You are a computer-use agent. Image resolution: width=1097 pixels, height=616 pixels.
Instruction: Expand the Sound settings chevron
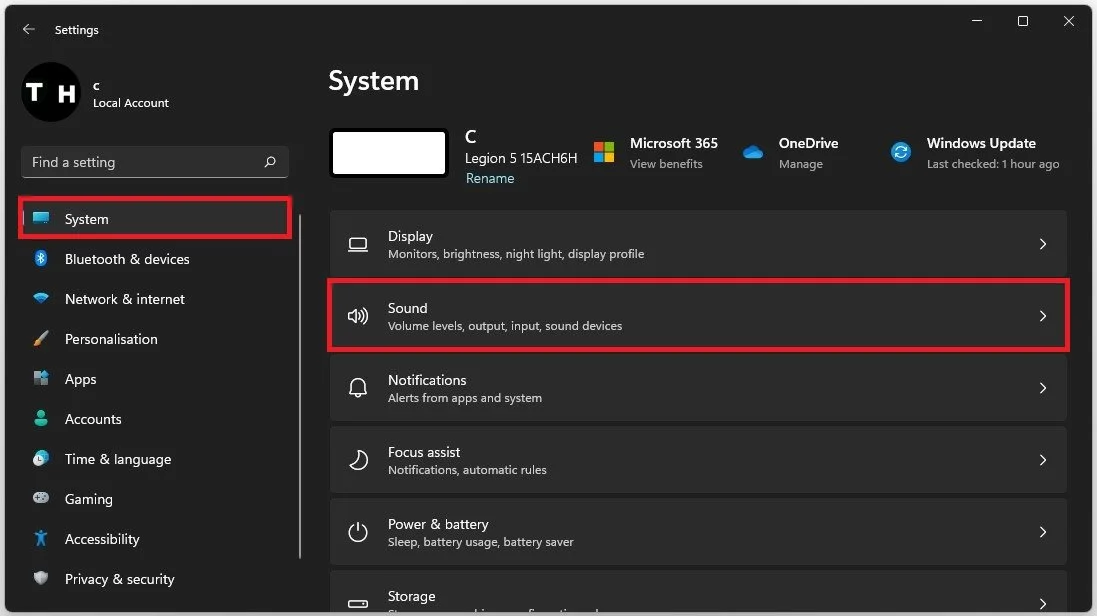click(x=1043, y=316)
